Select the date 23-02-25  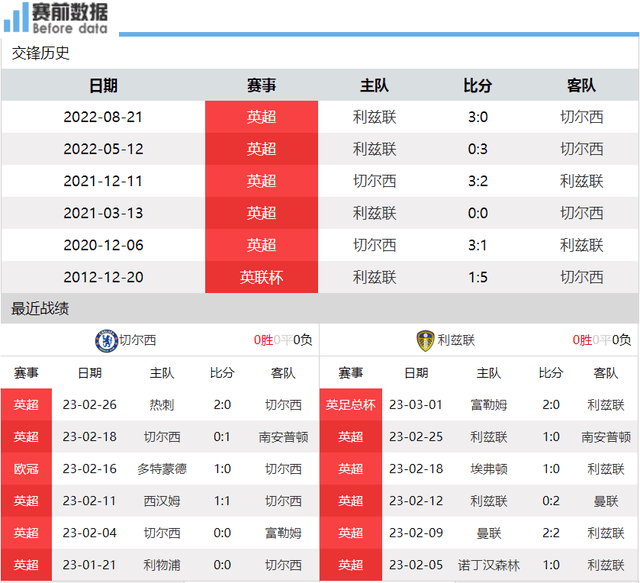[416, 437]
